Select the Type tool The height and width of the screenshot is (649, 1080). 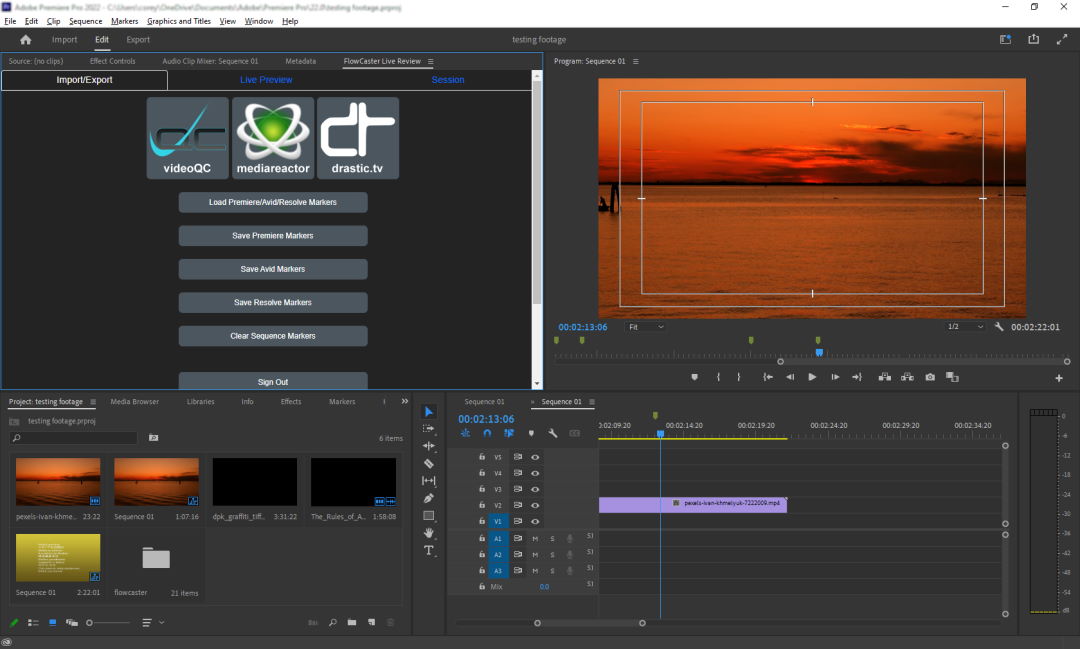[428, 550]
